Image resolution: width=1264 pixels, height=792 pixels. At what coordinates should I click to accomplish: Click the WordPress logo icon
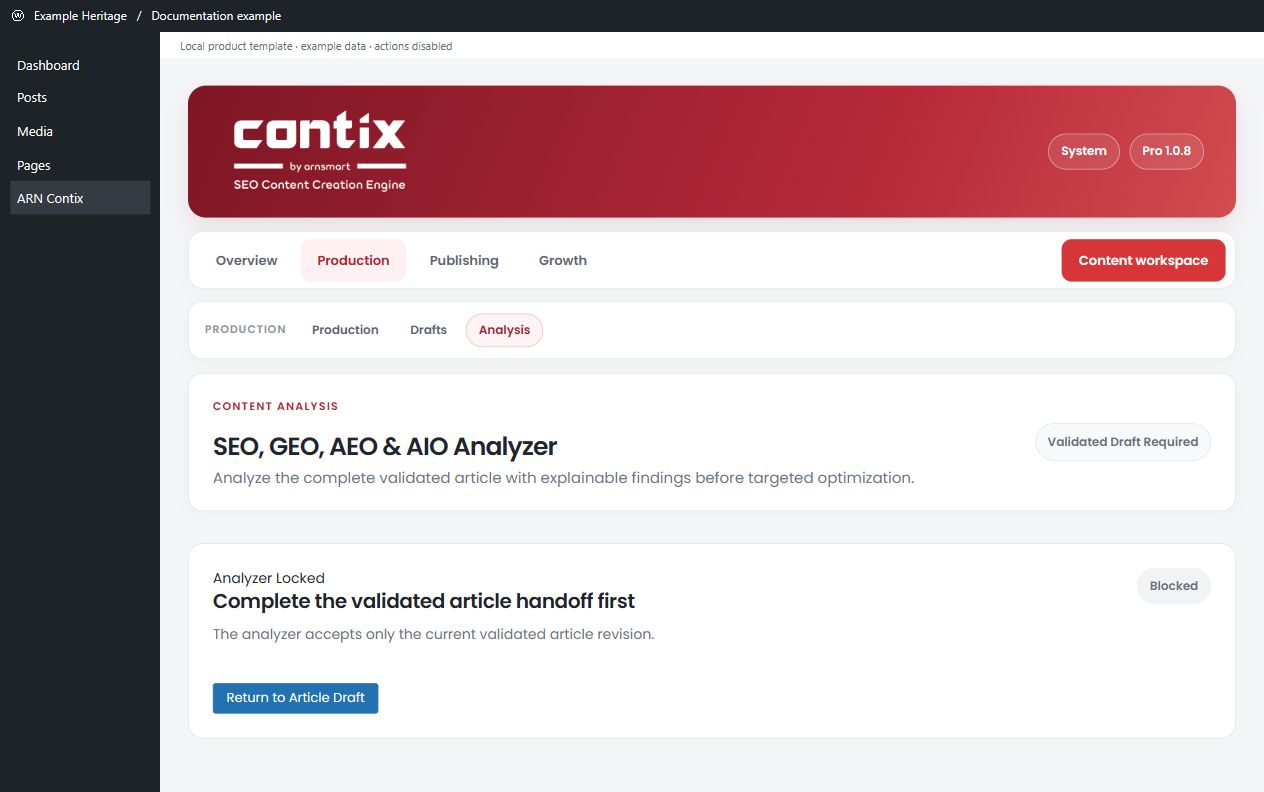point(18,16)
